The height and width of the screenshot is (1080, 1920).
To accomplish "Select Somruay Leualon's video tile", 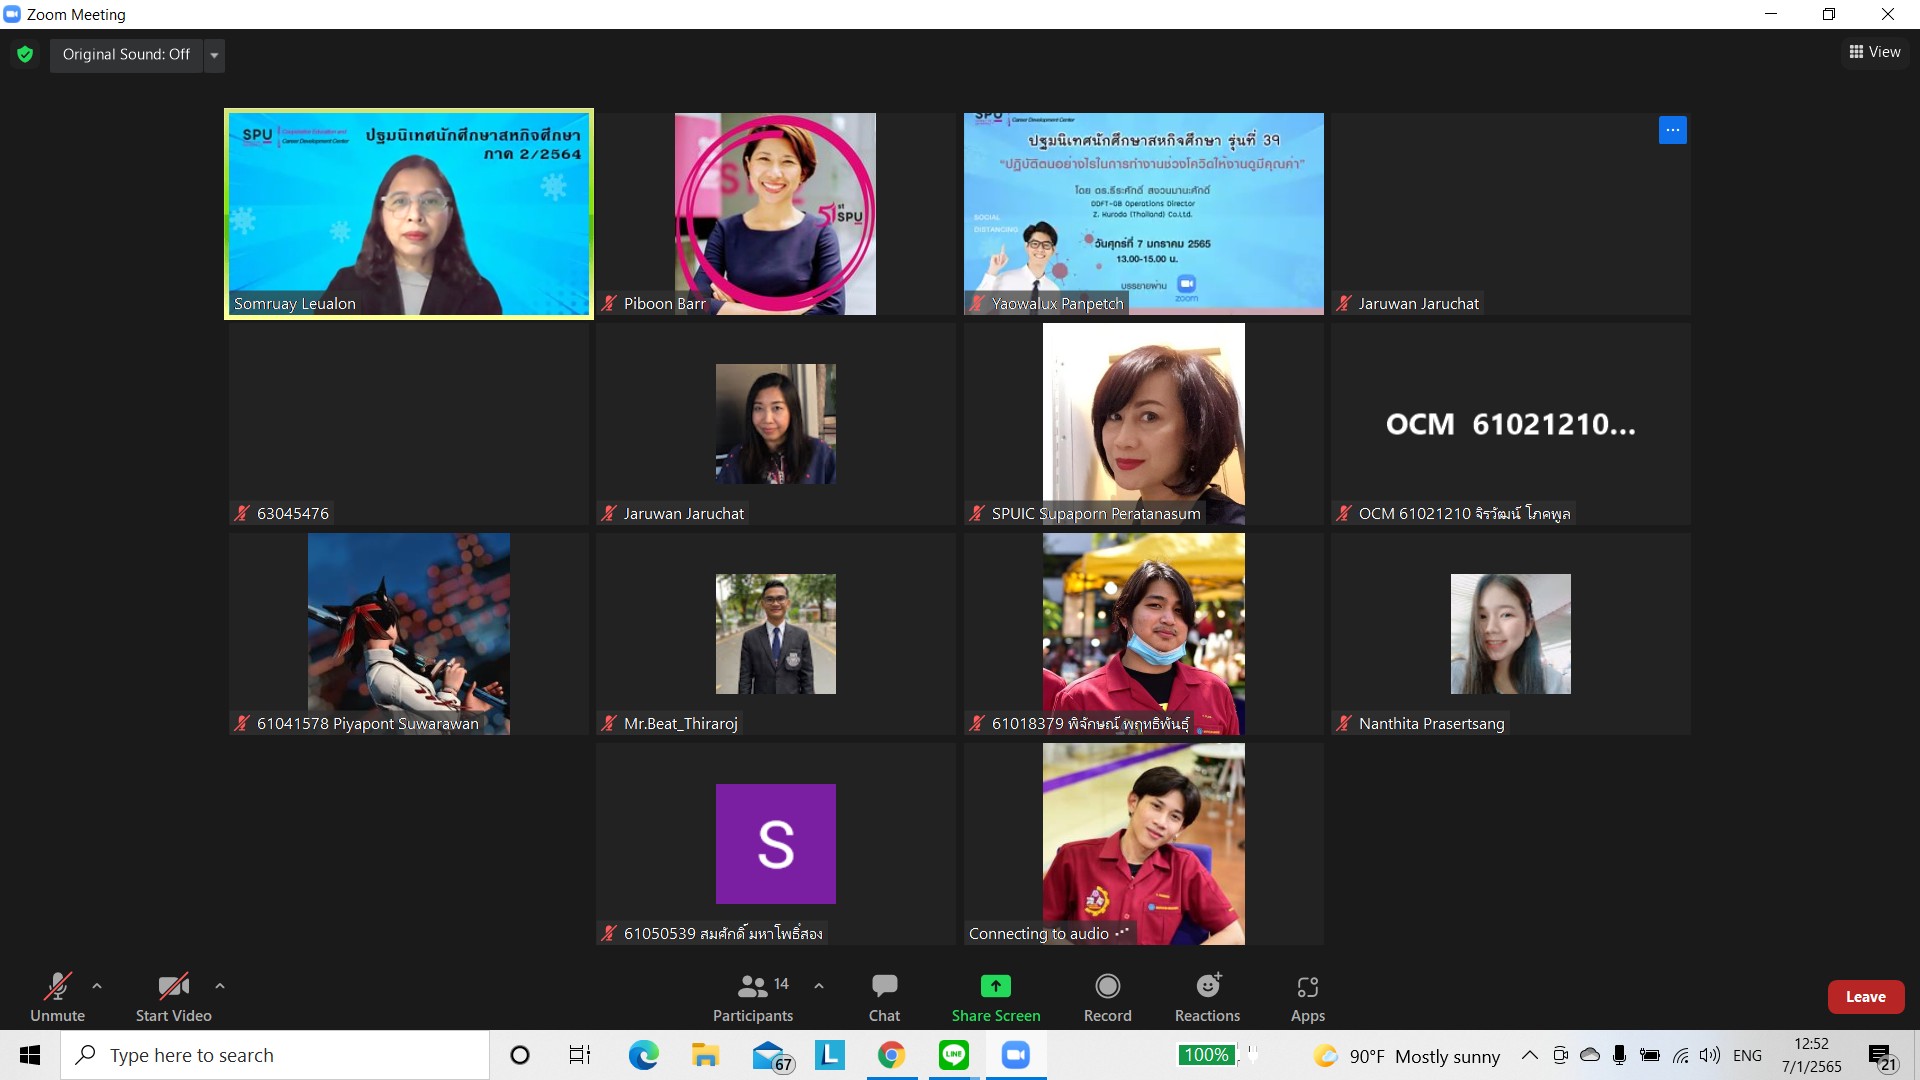I will coord(409,214).
